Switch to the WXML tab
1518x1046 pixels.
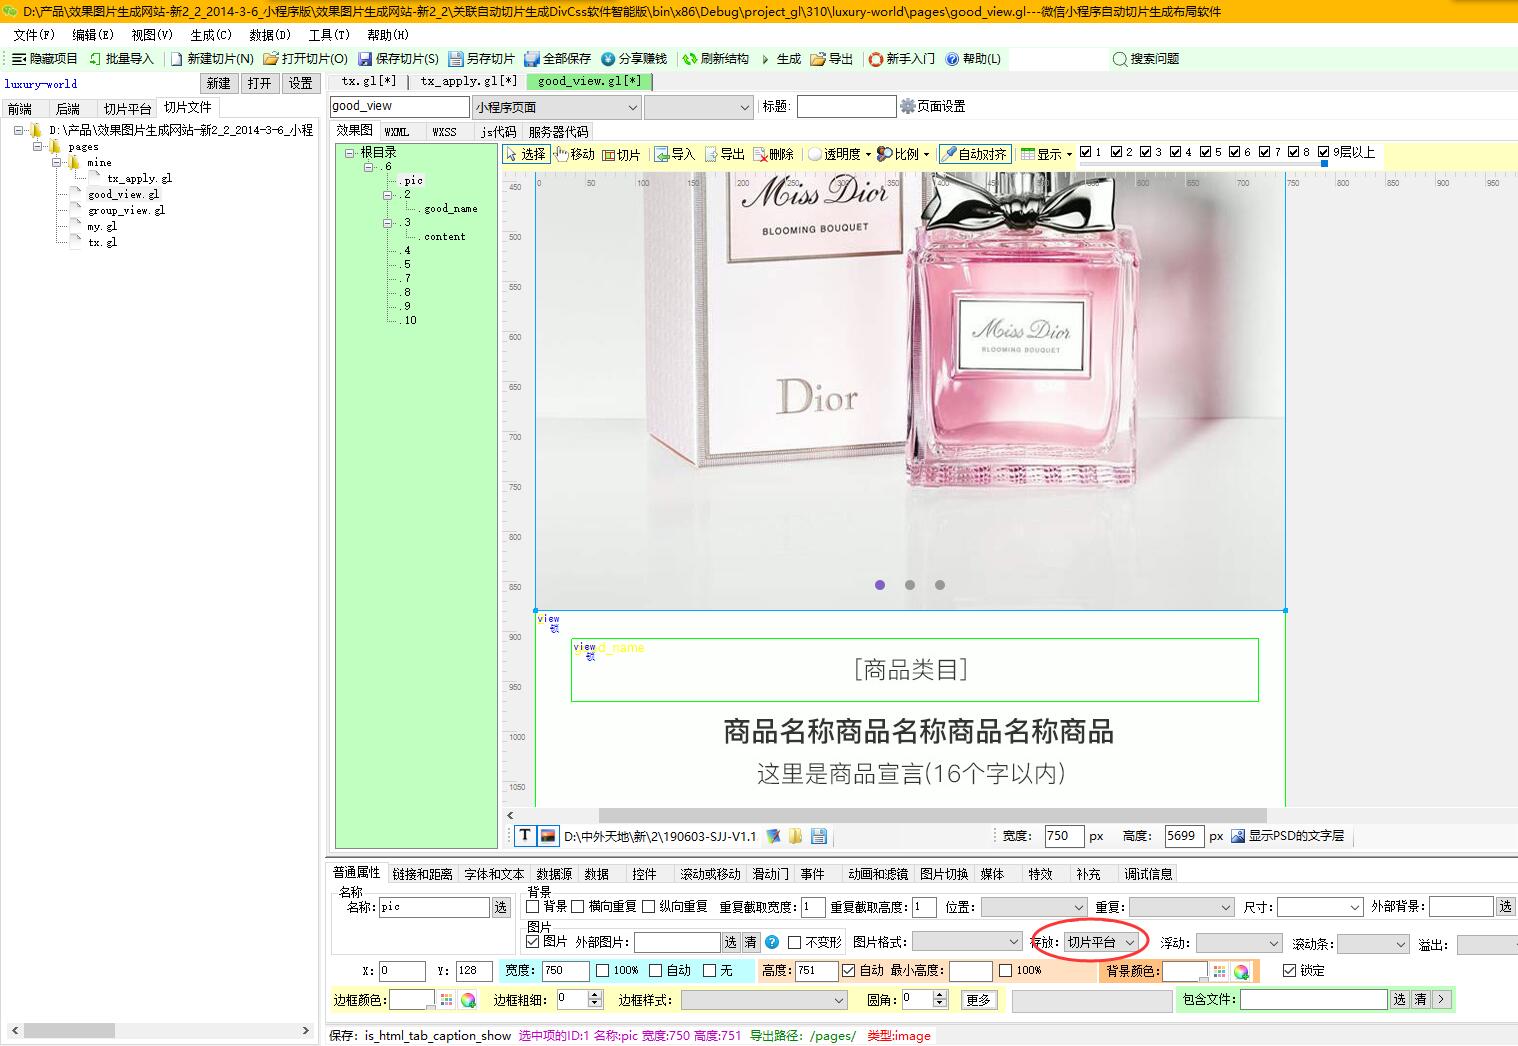397,131
